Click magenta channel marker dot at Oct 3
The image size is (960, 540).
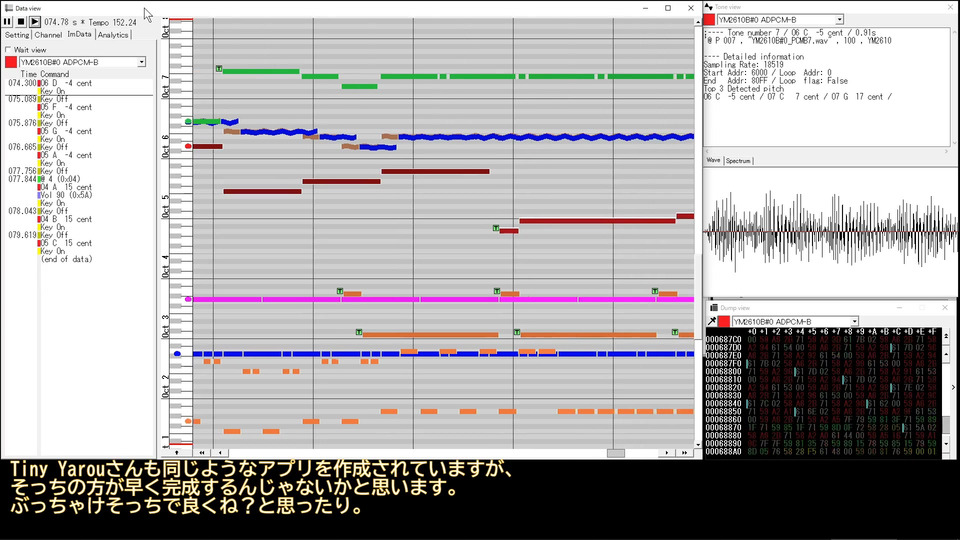(188, 299)
